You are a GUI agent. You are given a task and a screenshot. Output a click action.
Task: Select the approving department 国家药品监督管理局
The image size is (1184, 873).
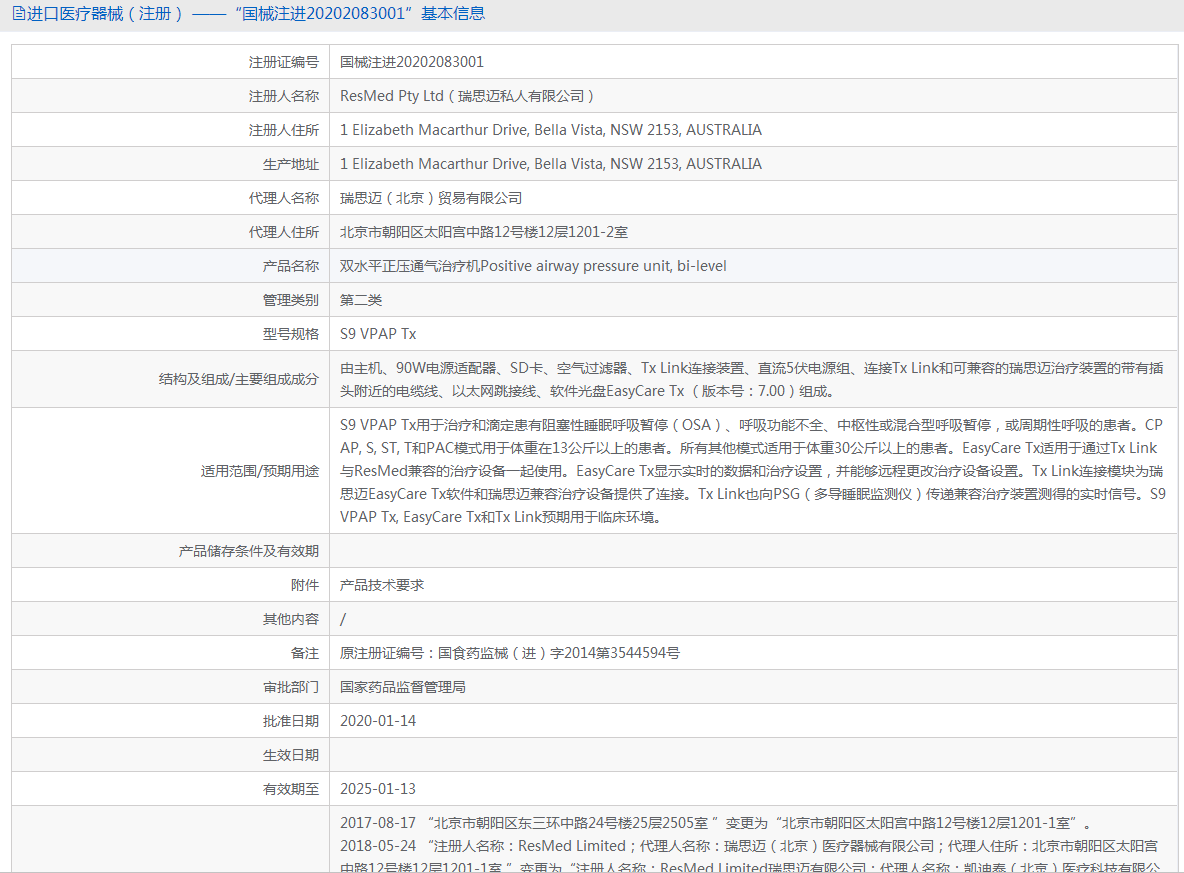tap(403, 687)
